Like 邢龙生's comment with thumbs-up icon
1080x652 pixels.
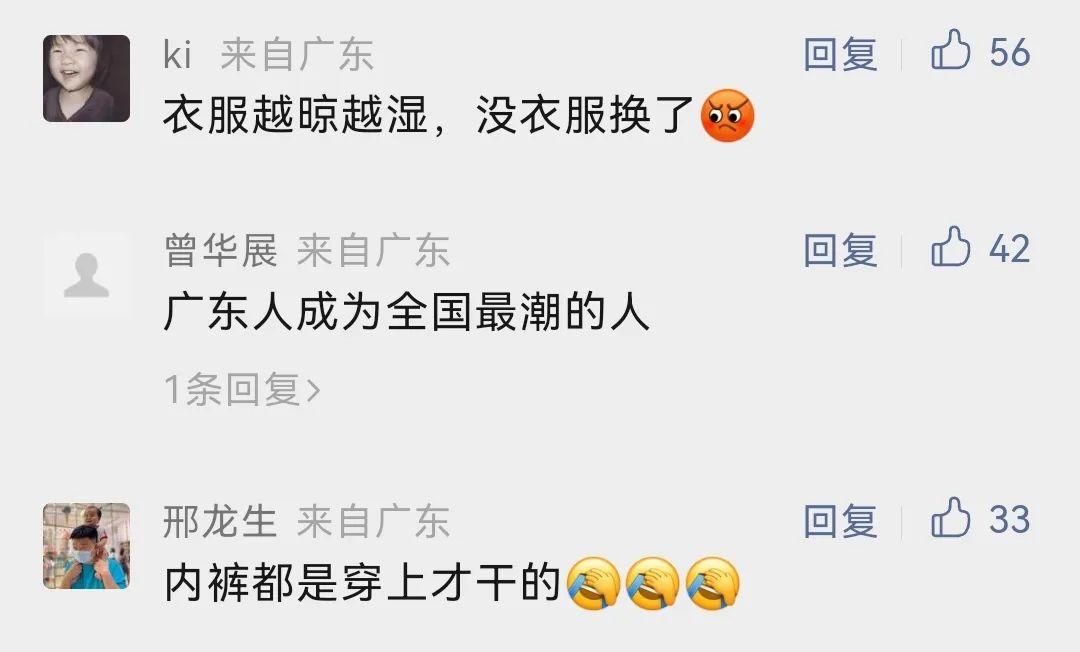(951, 517)
